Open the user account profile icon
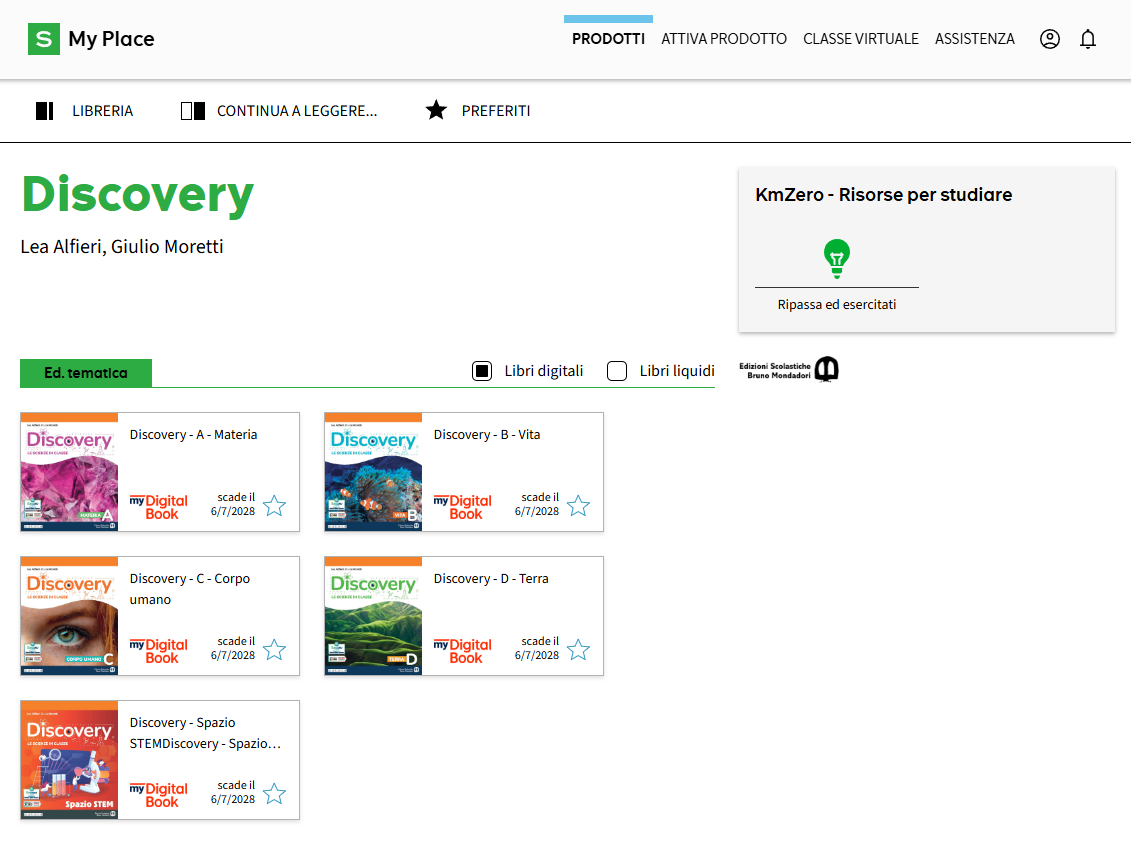The height and width of the screenshot is (858, 1131). pos(1049,39)
